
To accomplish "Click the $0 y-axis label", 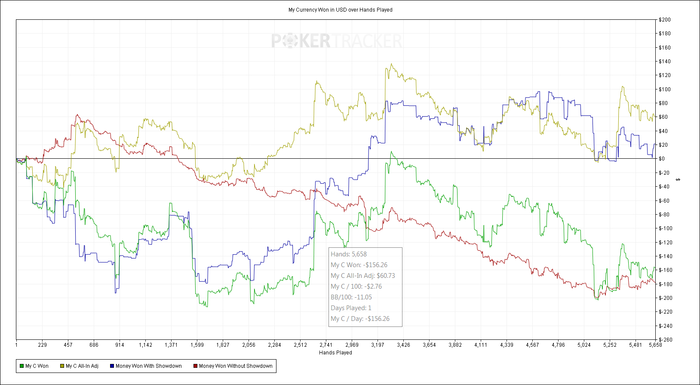I will pos(662,159).
